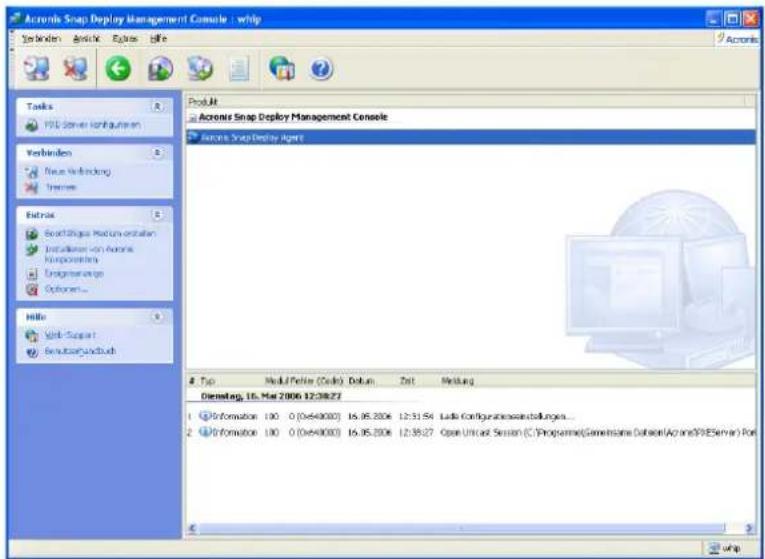Click the Bootfähiges Medium erstellen sidebar icon
Screen dimensions: 765x559
[x=32, y=234]
